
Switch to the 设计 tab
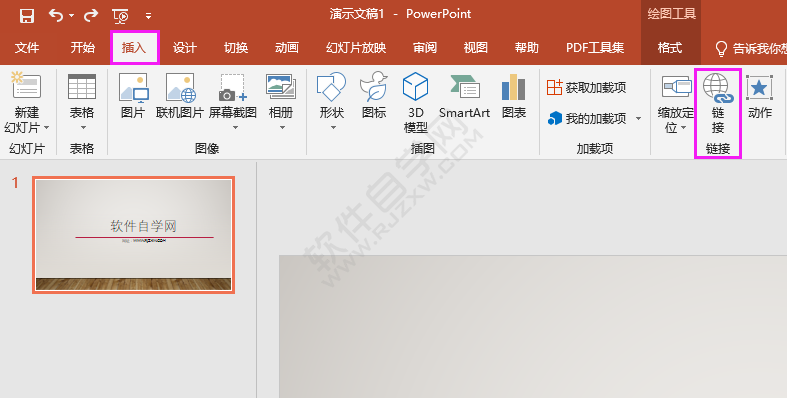(x=185, y=48)
